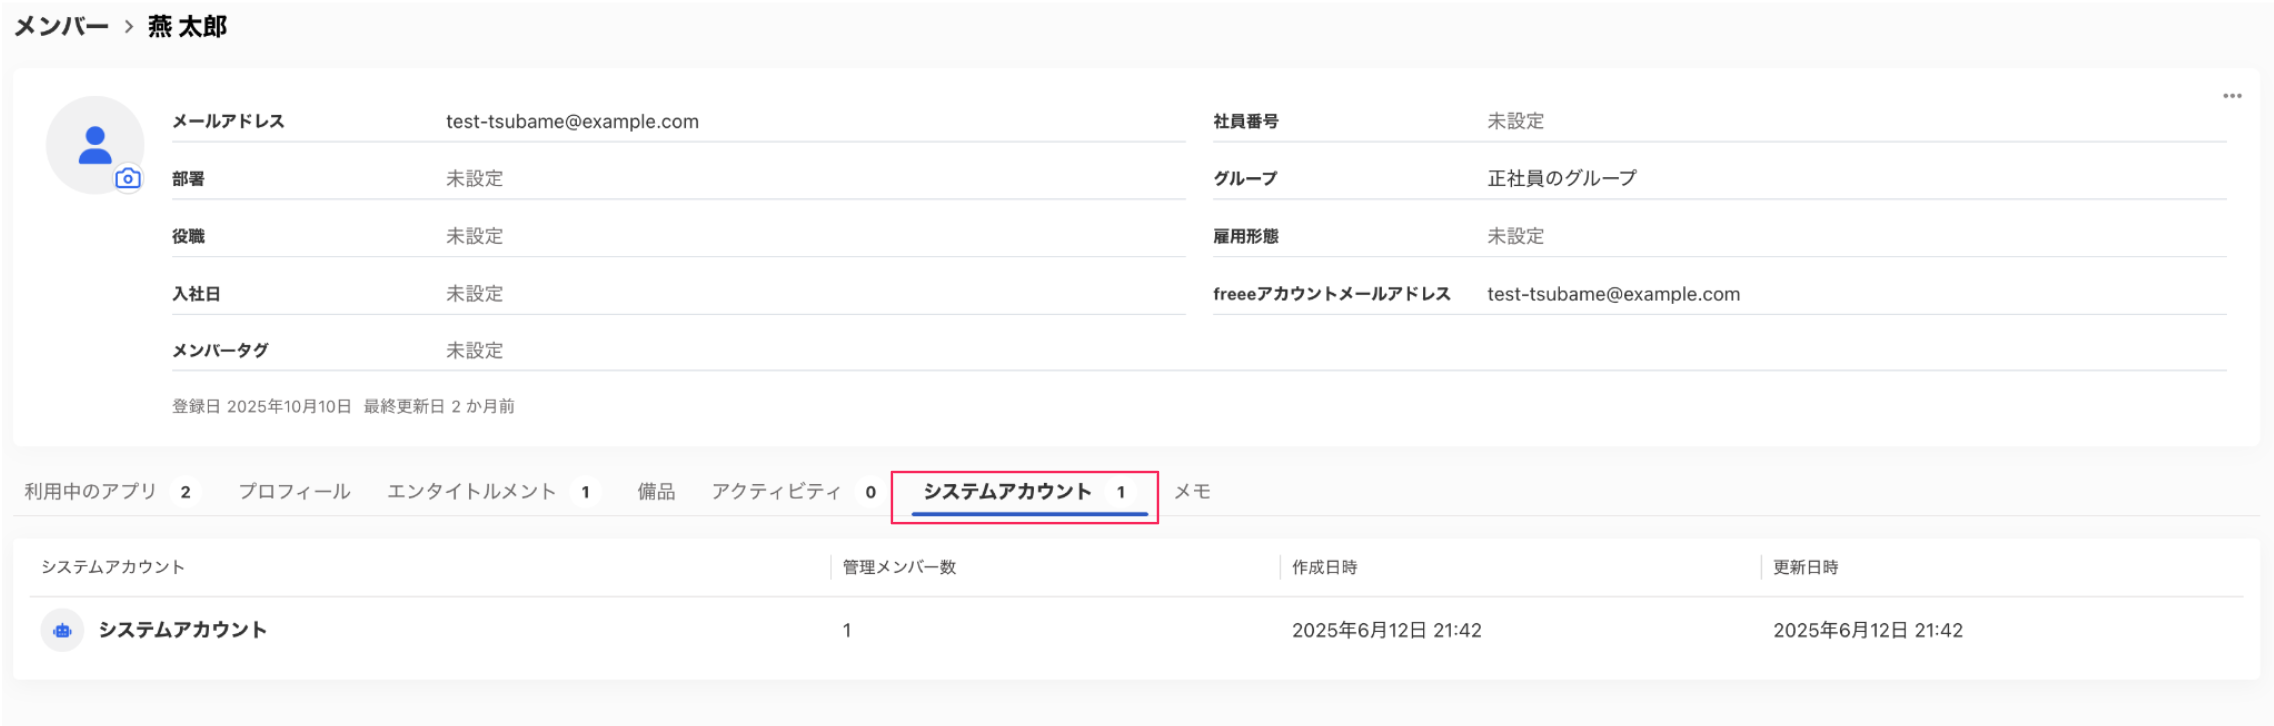
Task: Click the 社員番号 value 未設定
Action: [x=1515, y=121]
